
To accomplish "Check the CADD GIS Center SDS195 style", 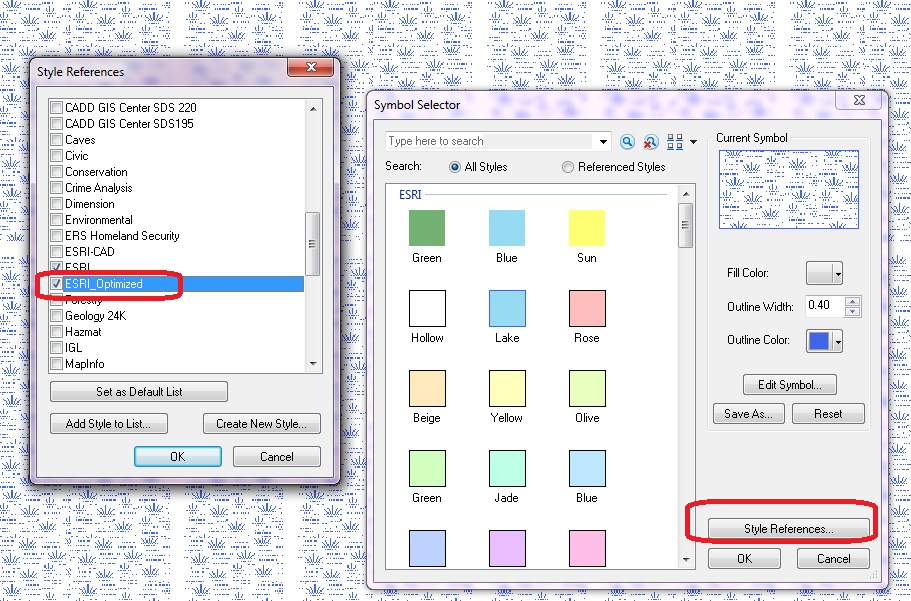I will point(56,124).
